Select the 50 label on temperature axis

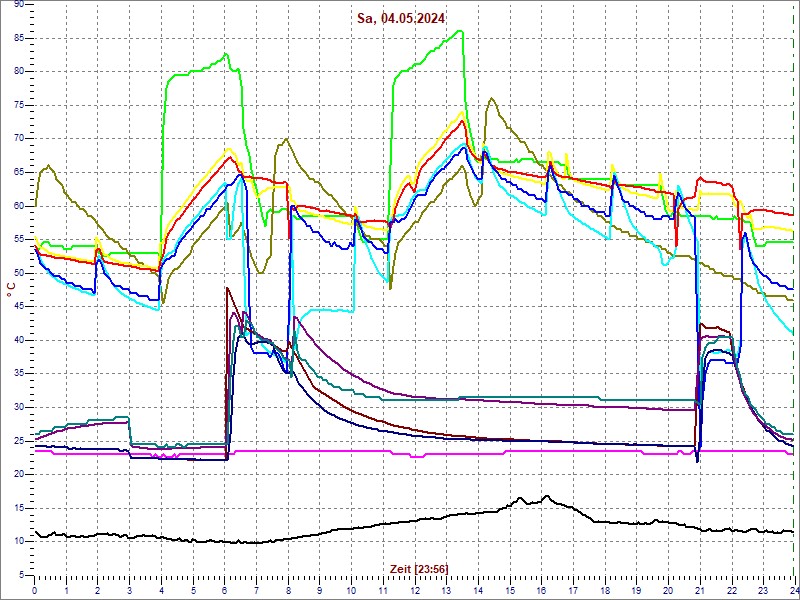[19, 273]
